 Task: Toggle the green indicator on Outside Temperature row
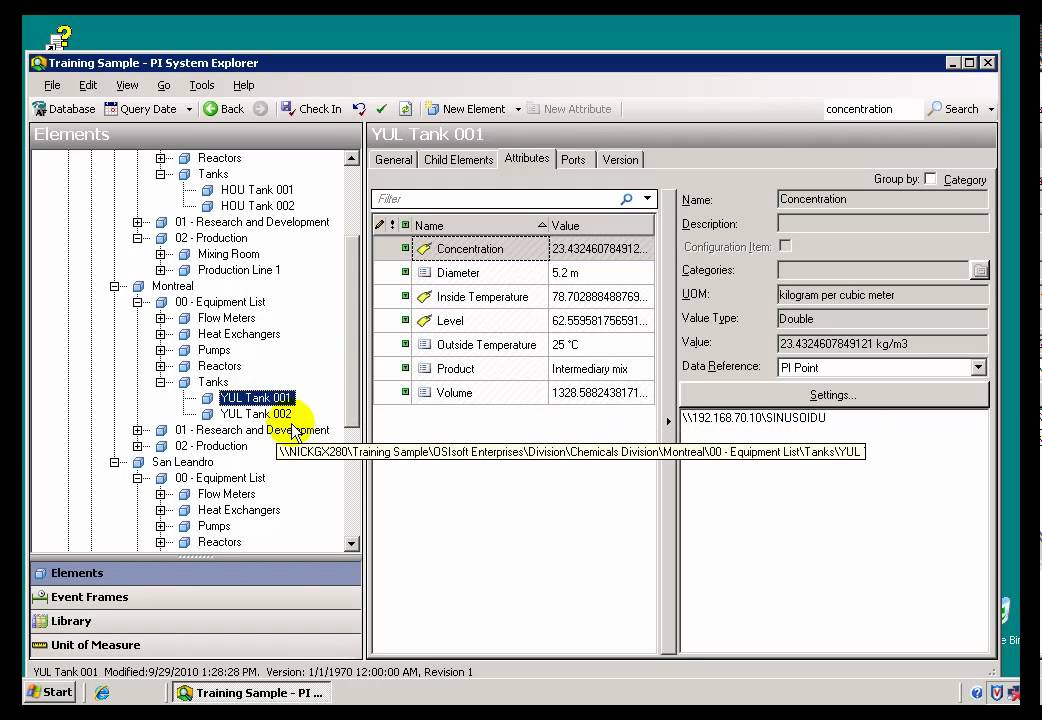(405, 344)
